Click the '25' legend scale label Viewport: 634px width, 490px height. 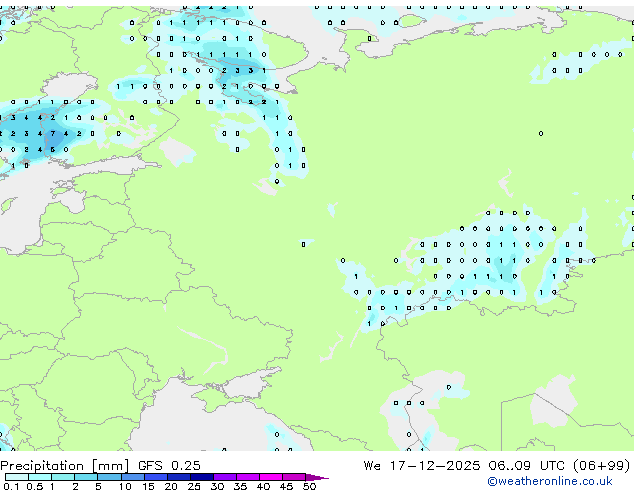(194, 486)
